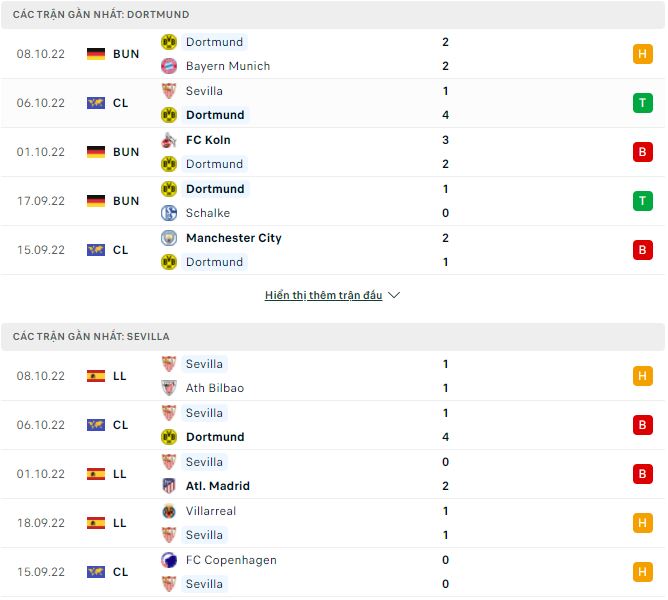
Task: Open the 'Các trận gần nhất: Dortmund' section header
Action: [x=101, y=15]
